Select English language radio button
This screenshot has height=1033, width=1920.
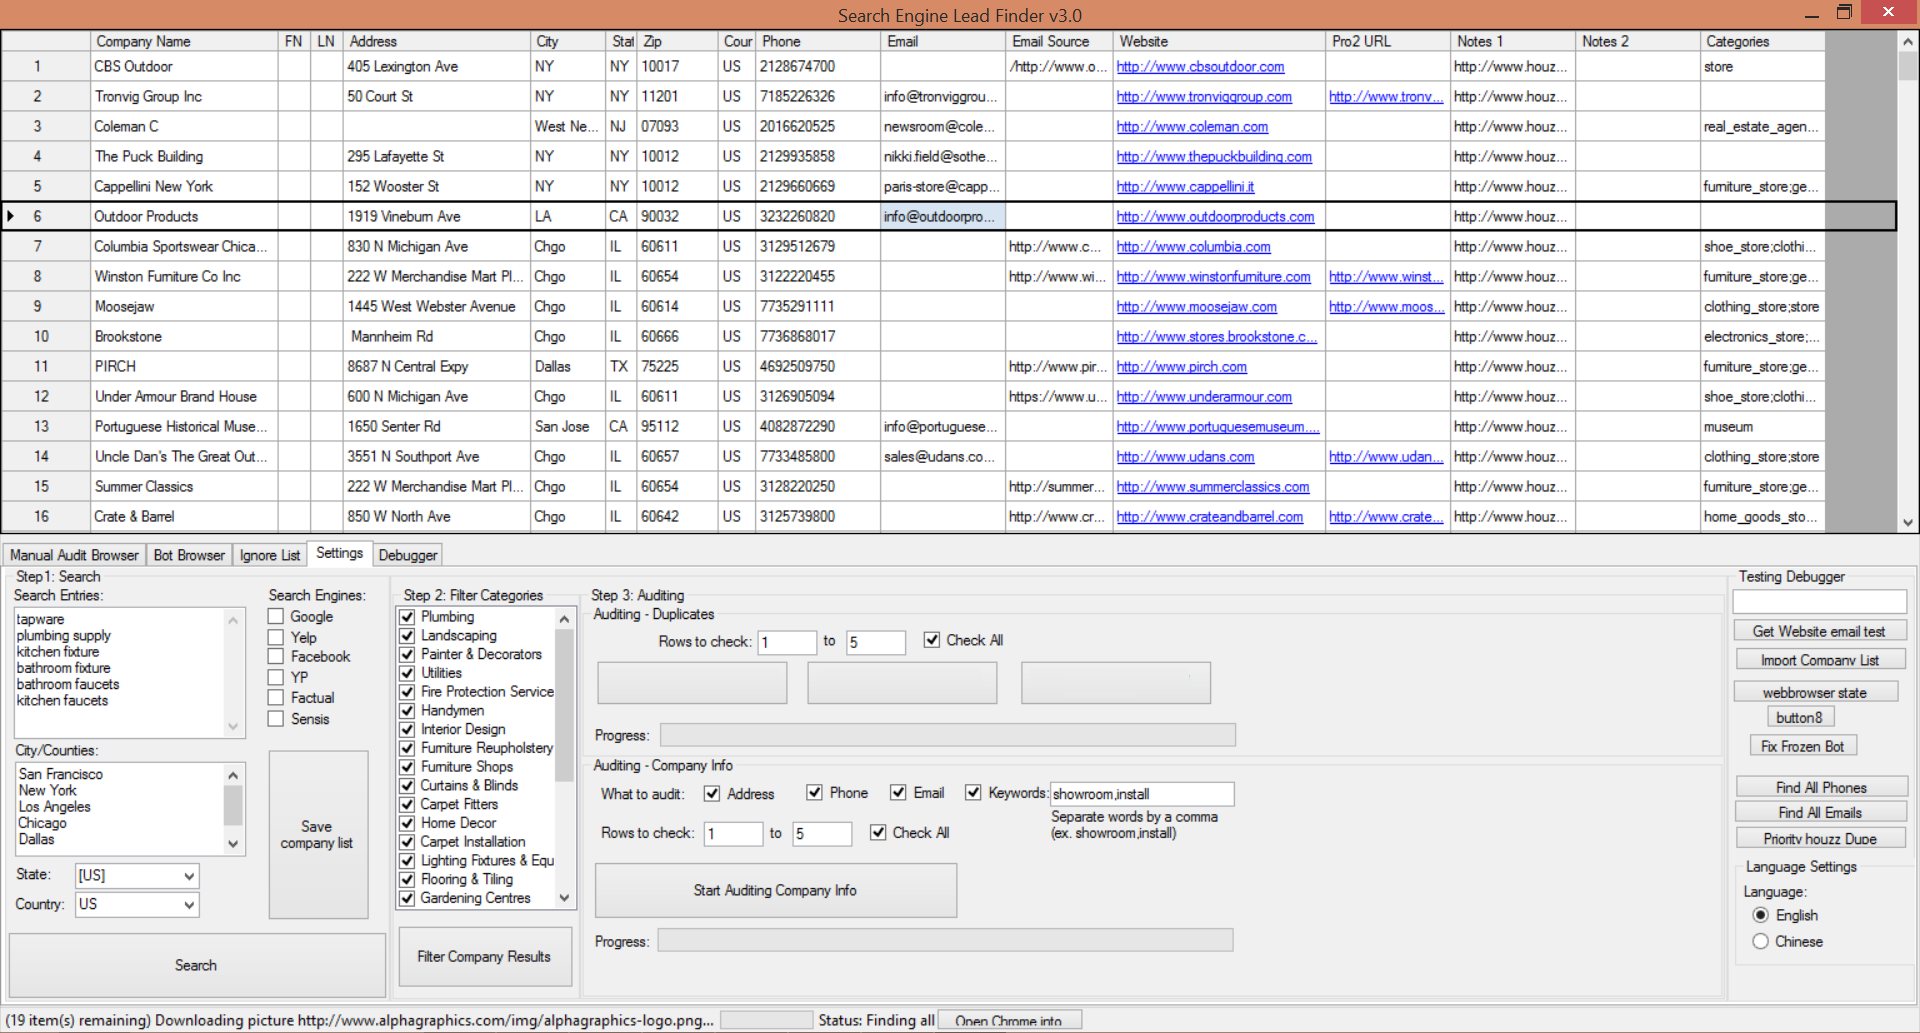pos(1761,915)
